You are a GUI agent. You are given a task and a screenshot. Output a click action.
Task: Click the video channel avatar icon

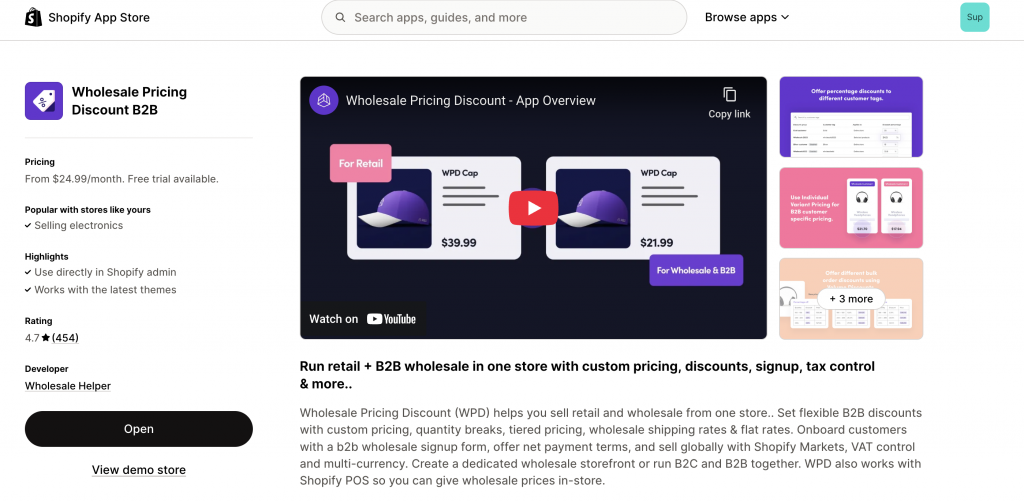click(323, 100)
